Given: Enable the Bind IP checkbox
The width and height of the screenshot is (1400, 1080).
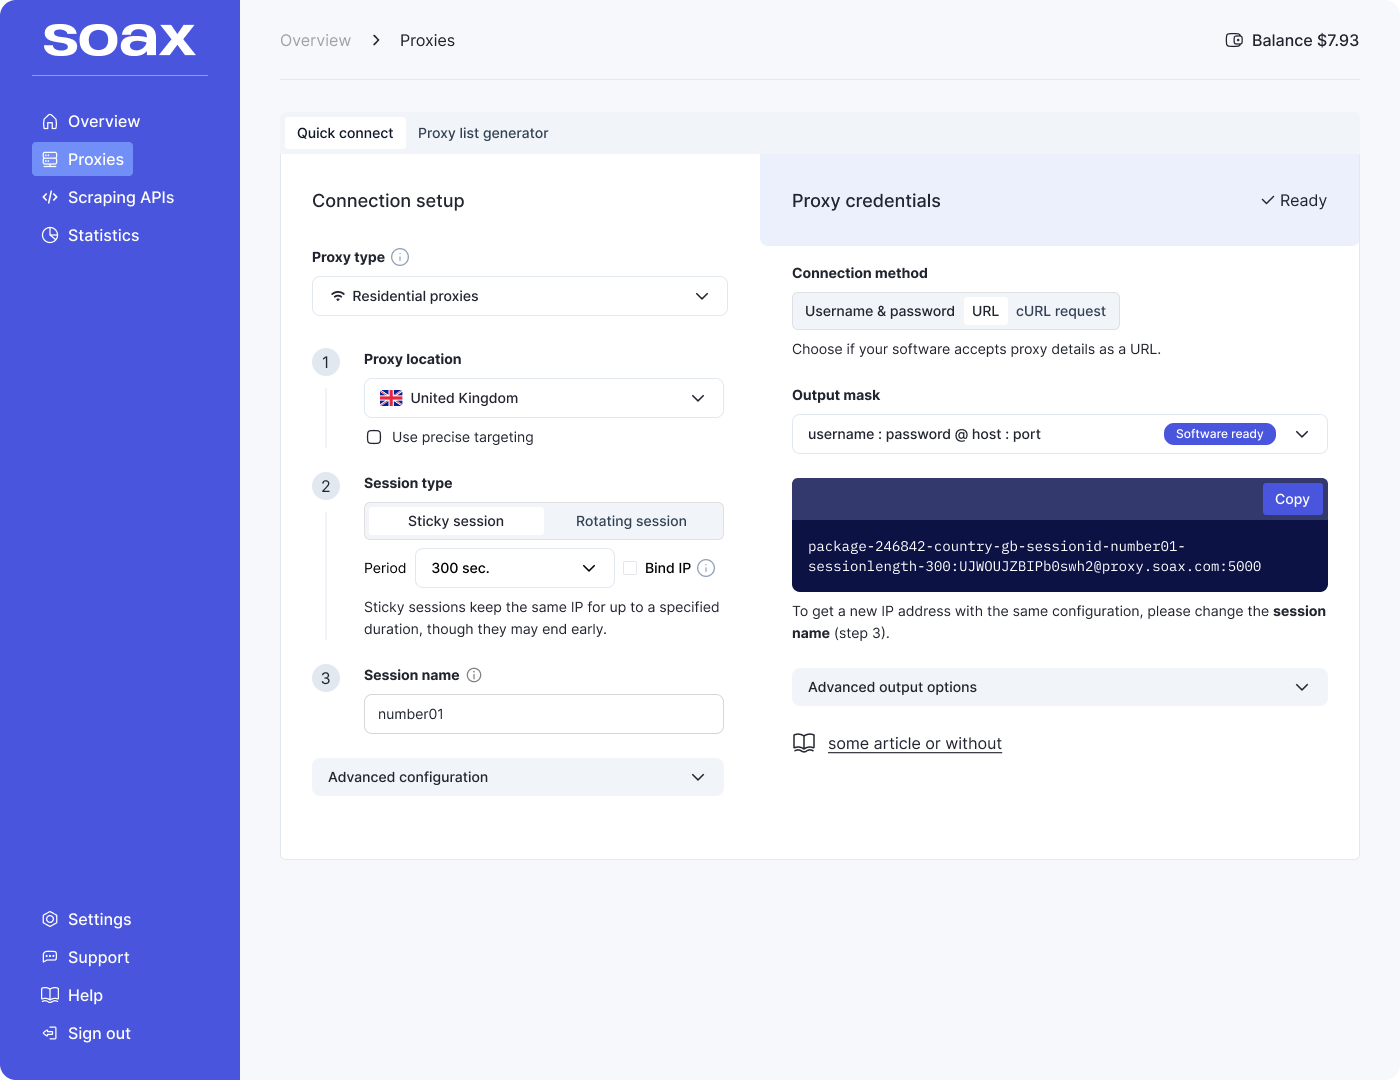Looking at the screenshot, I should click(630, 568).
